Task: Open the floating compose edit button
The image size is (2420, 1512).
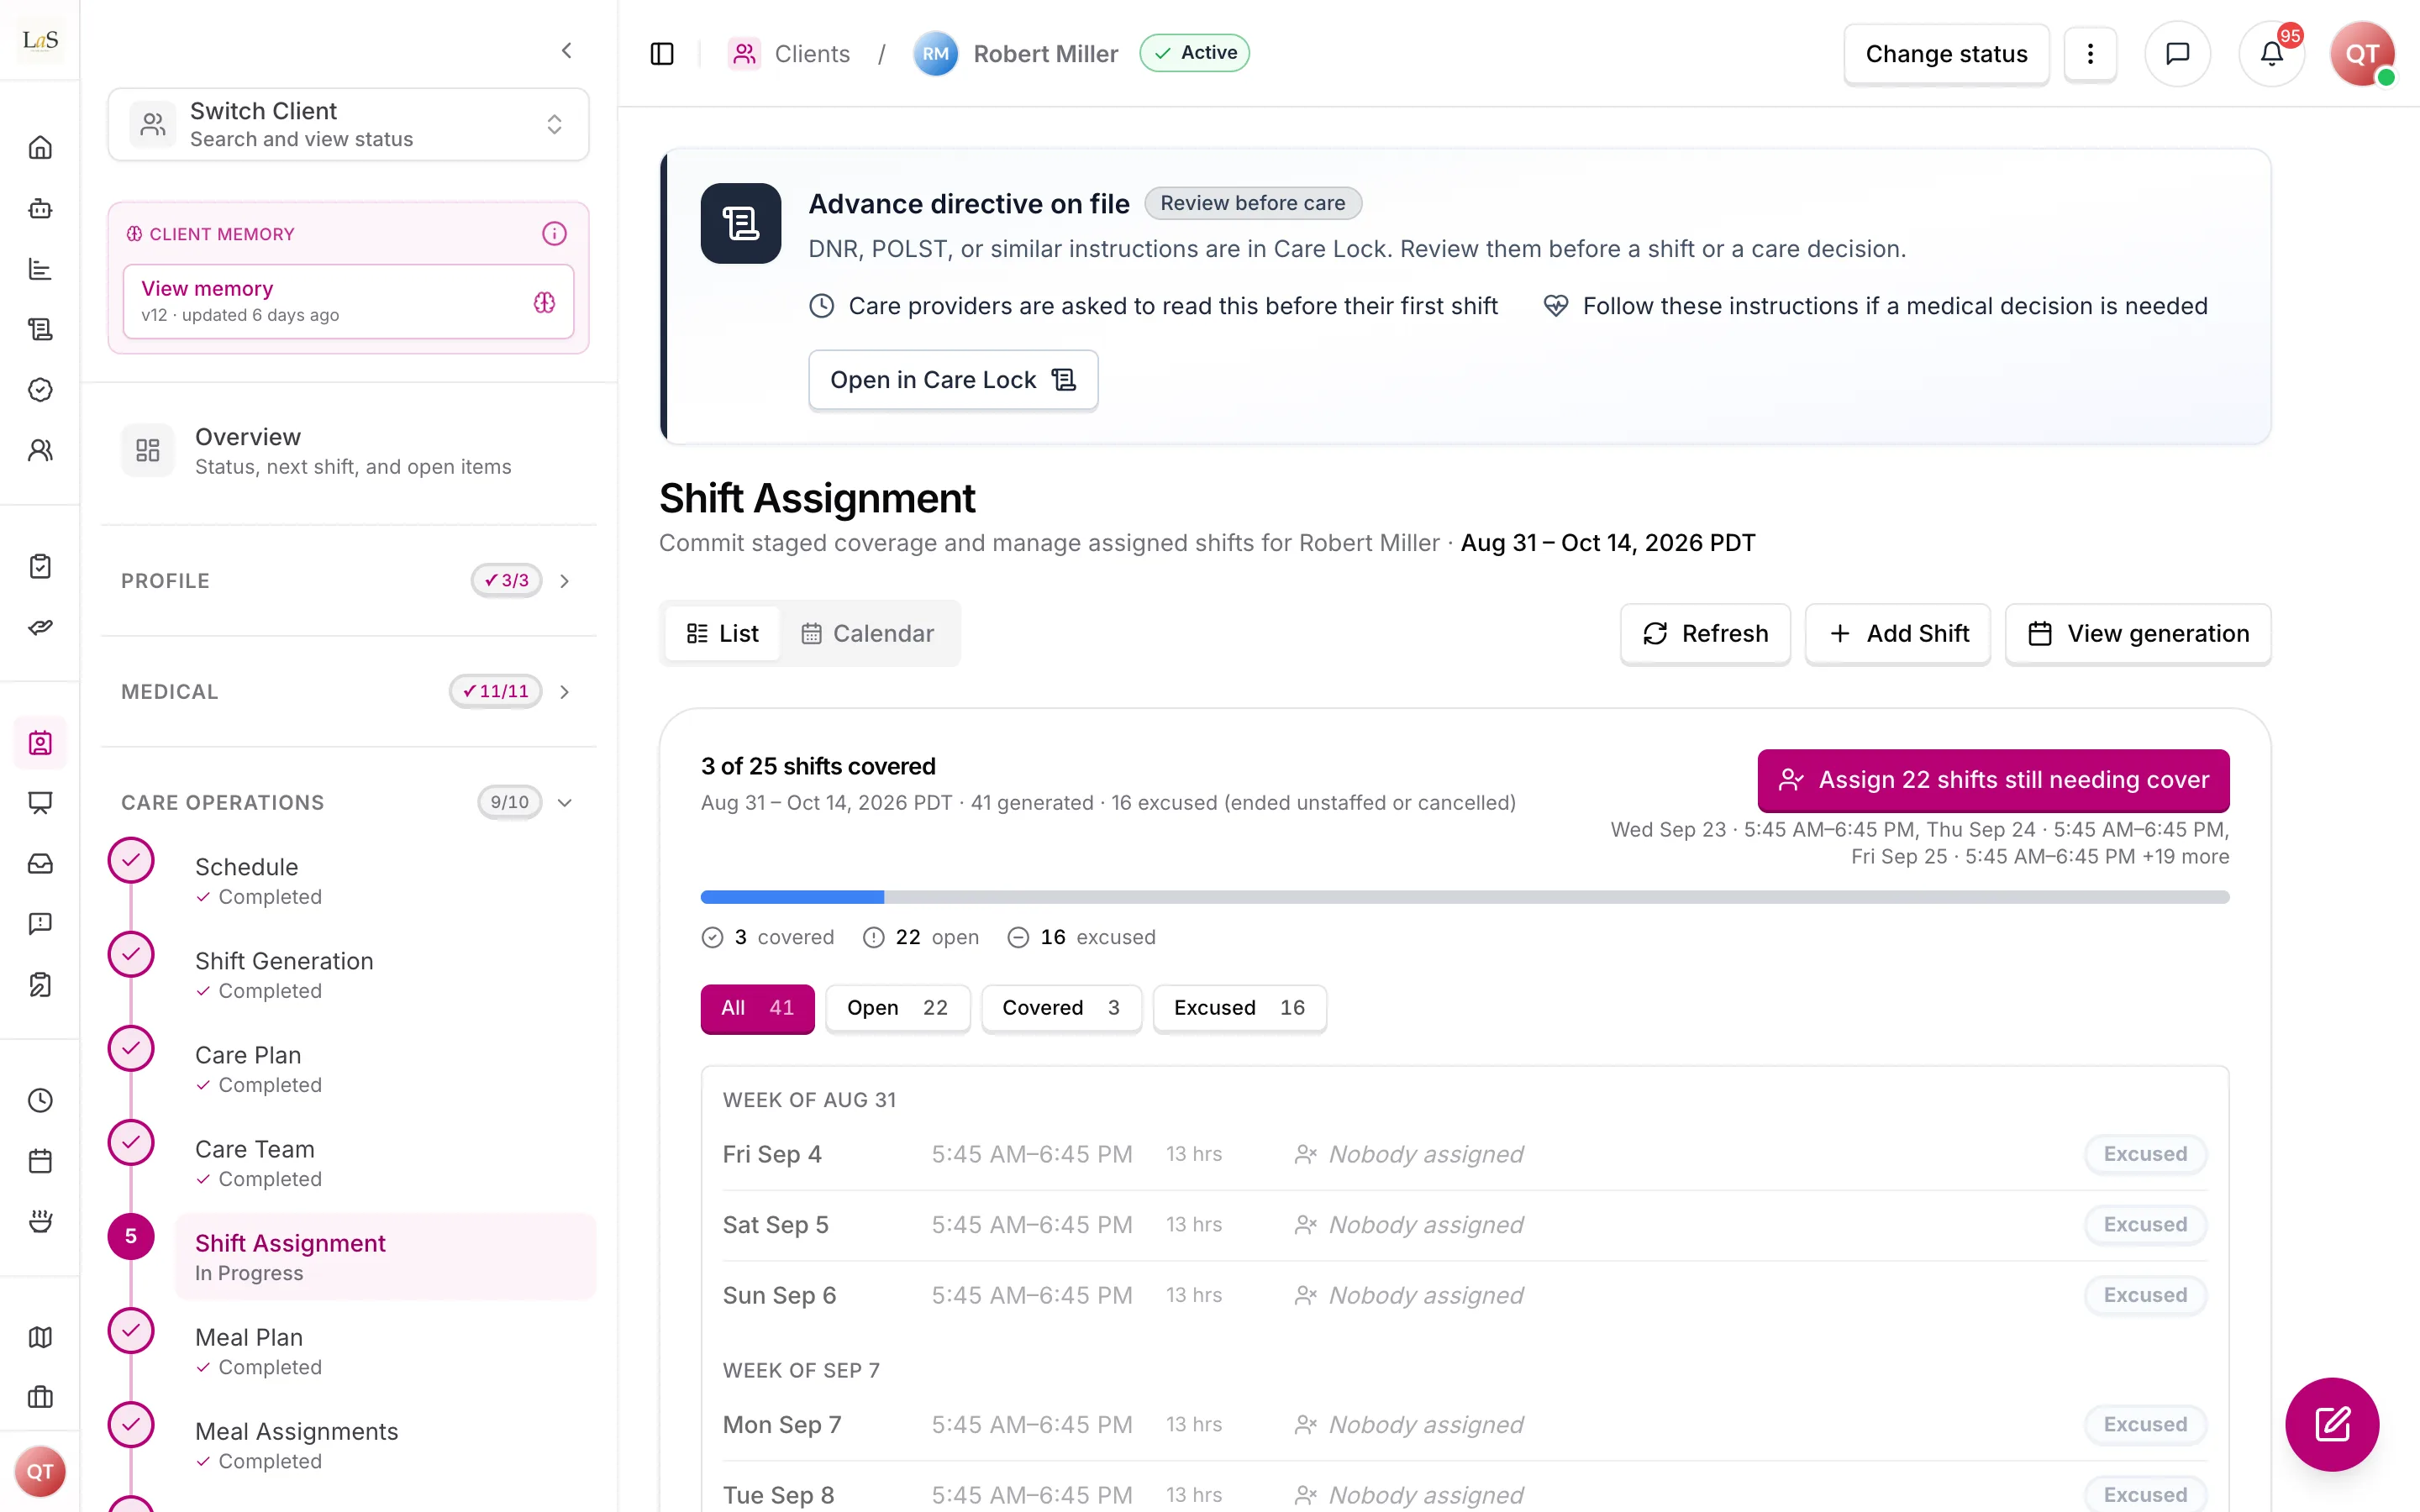Action: pyautogui.click(x=2332, y=1424)
